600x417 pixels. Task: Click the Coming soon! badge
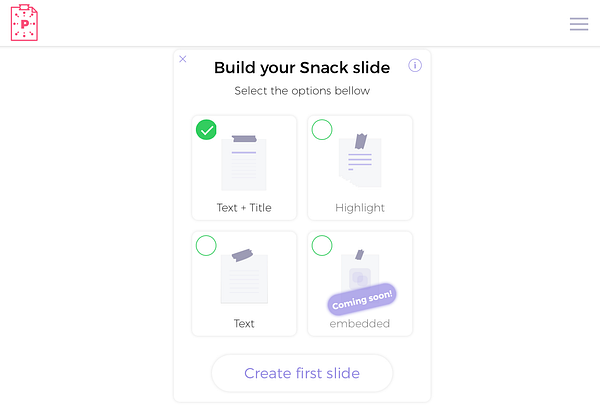(362, 300)
